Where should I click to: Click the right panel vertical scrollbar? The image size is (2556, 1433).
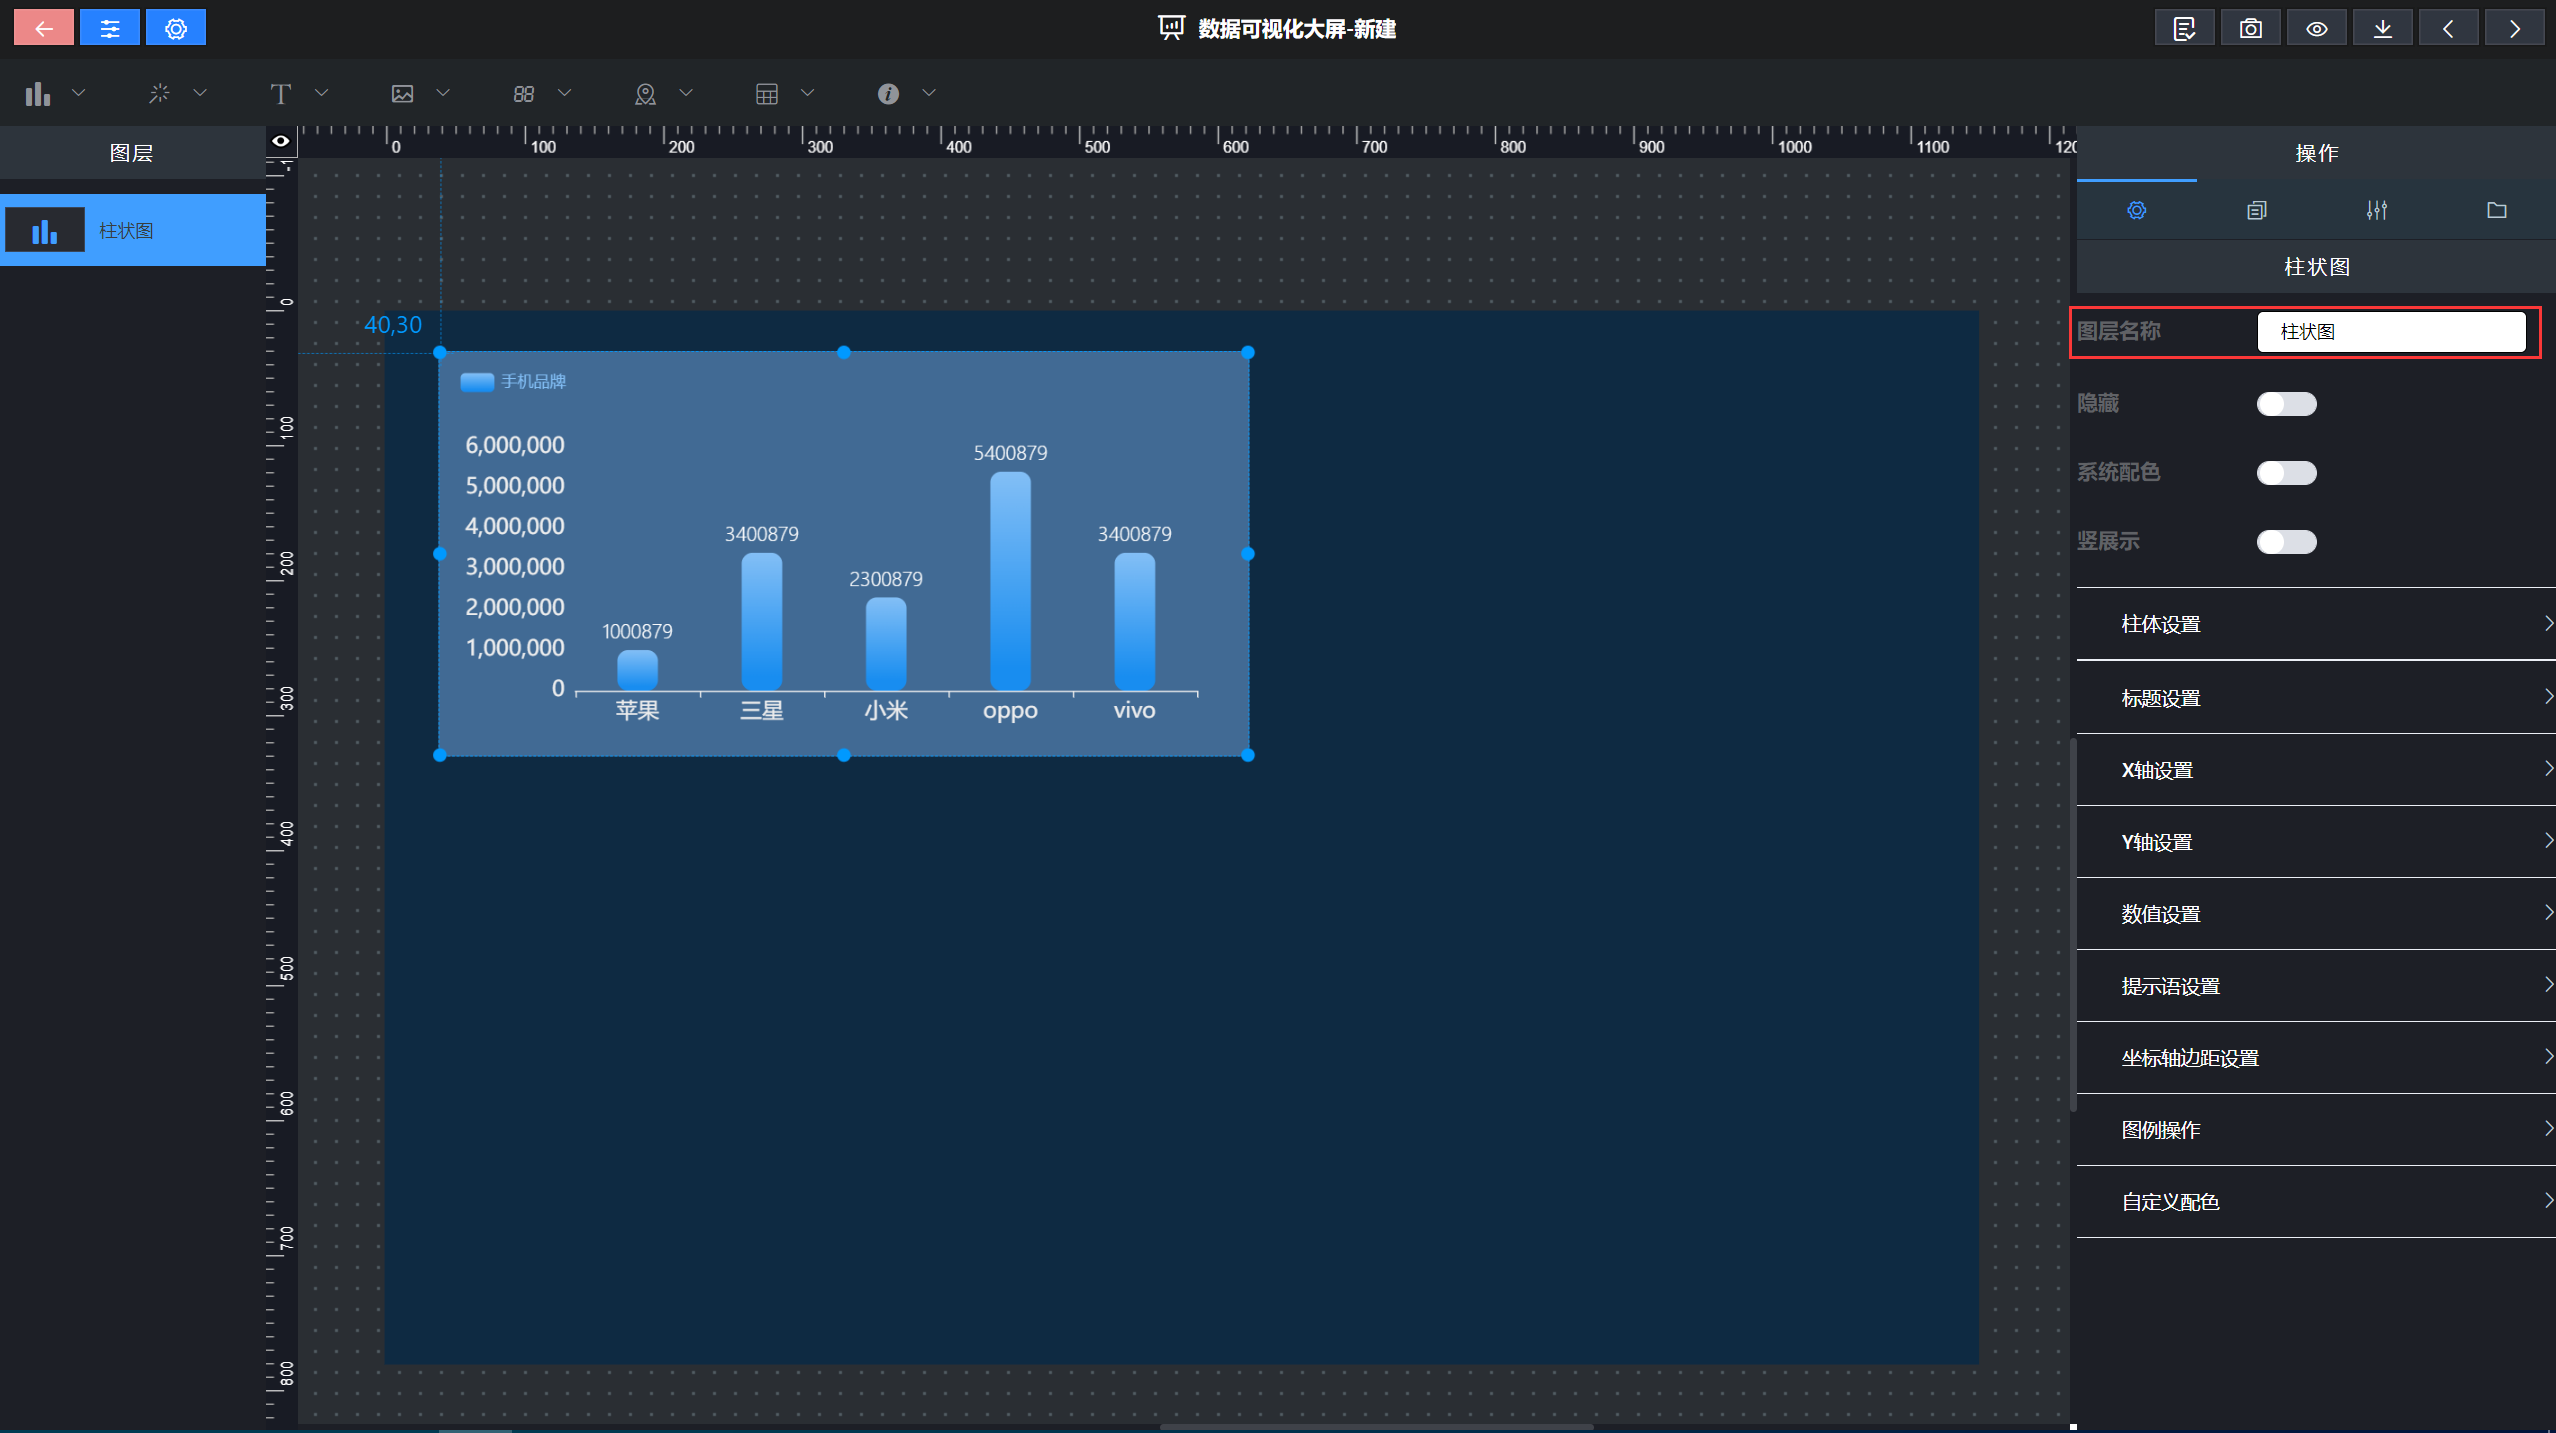[x=2073, y=925]
